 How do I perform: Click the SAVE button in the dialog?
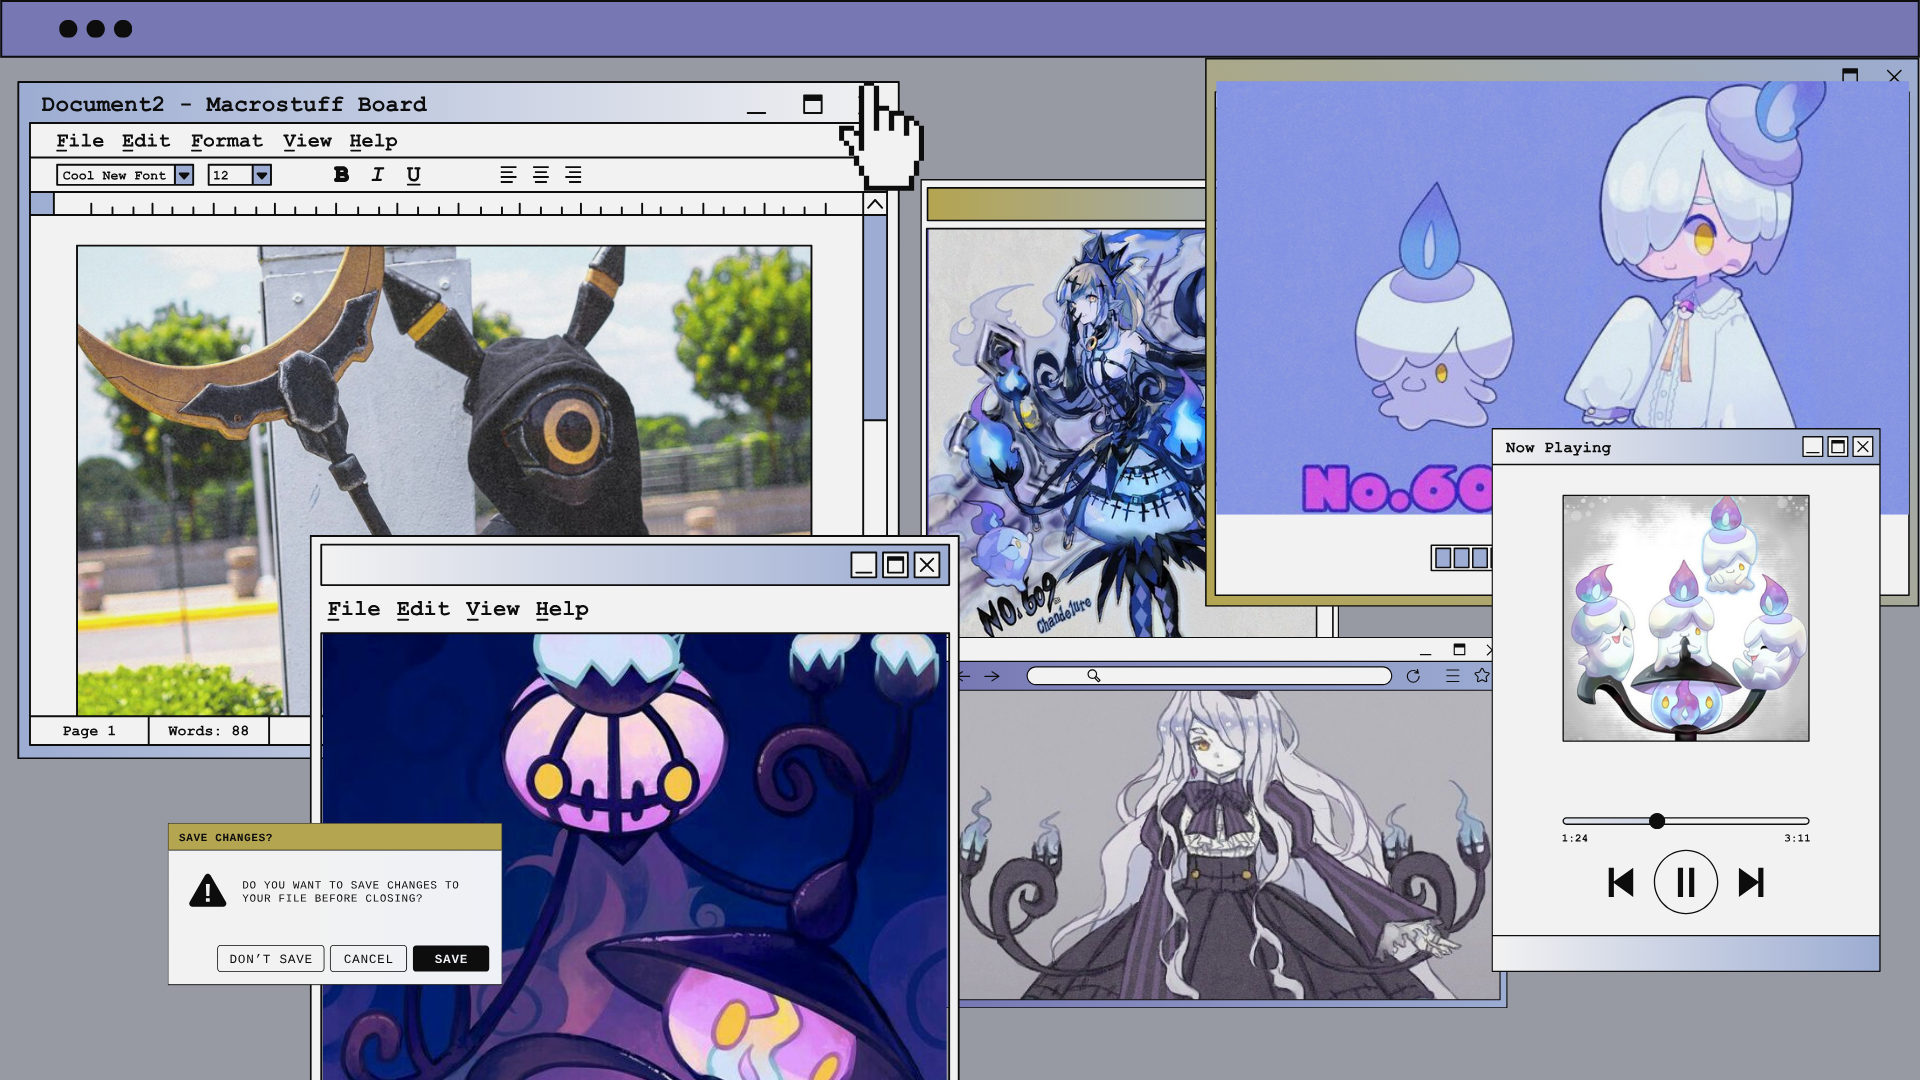450,958
